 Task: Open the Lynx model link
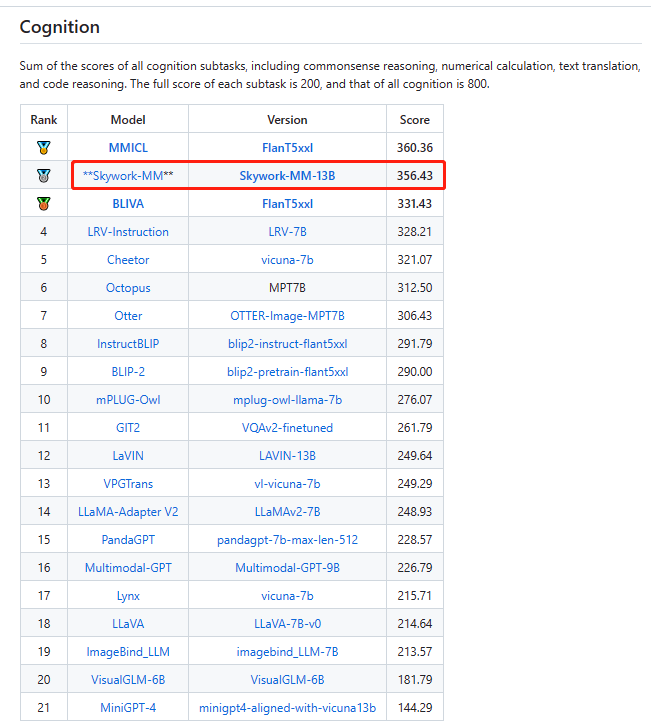click(128, 596)
